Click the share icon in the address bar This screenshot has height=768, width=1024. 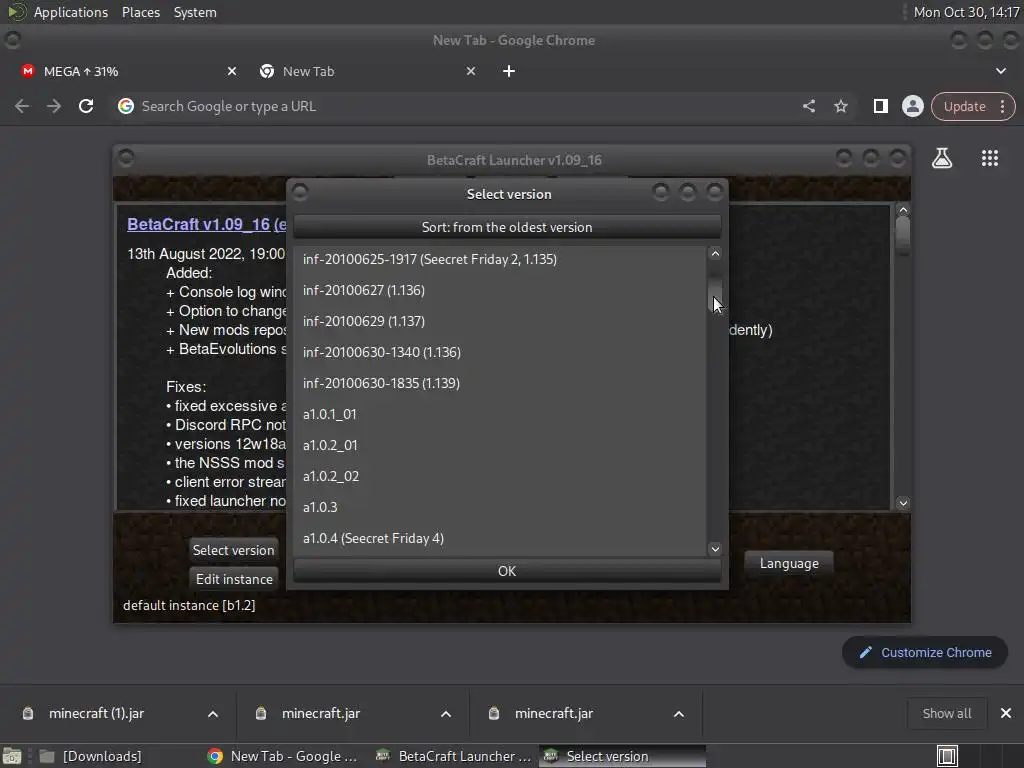tap(809, 106)
